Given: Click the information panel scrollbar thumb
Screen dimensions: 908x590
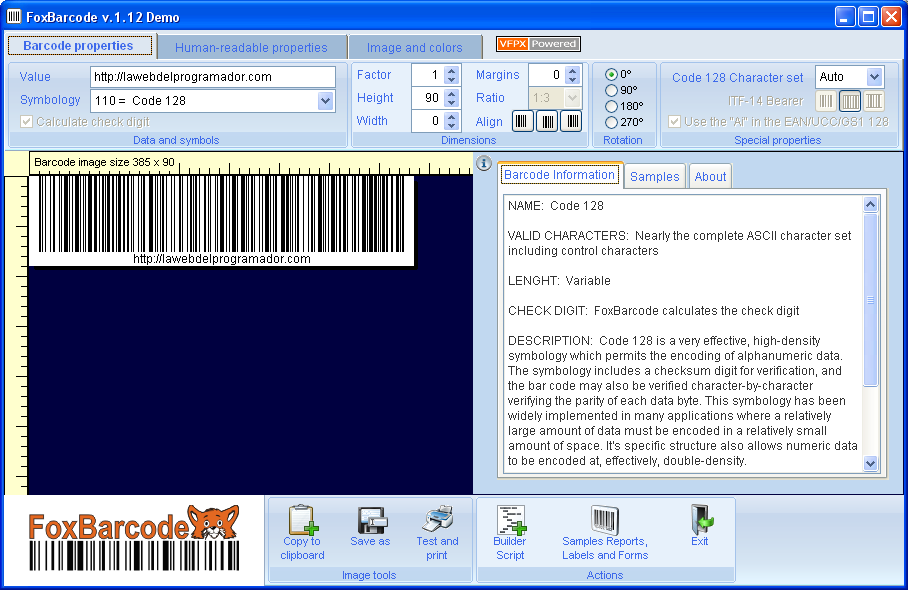Looking at the screenshot, I should click(x=870, y=300).
